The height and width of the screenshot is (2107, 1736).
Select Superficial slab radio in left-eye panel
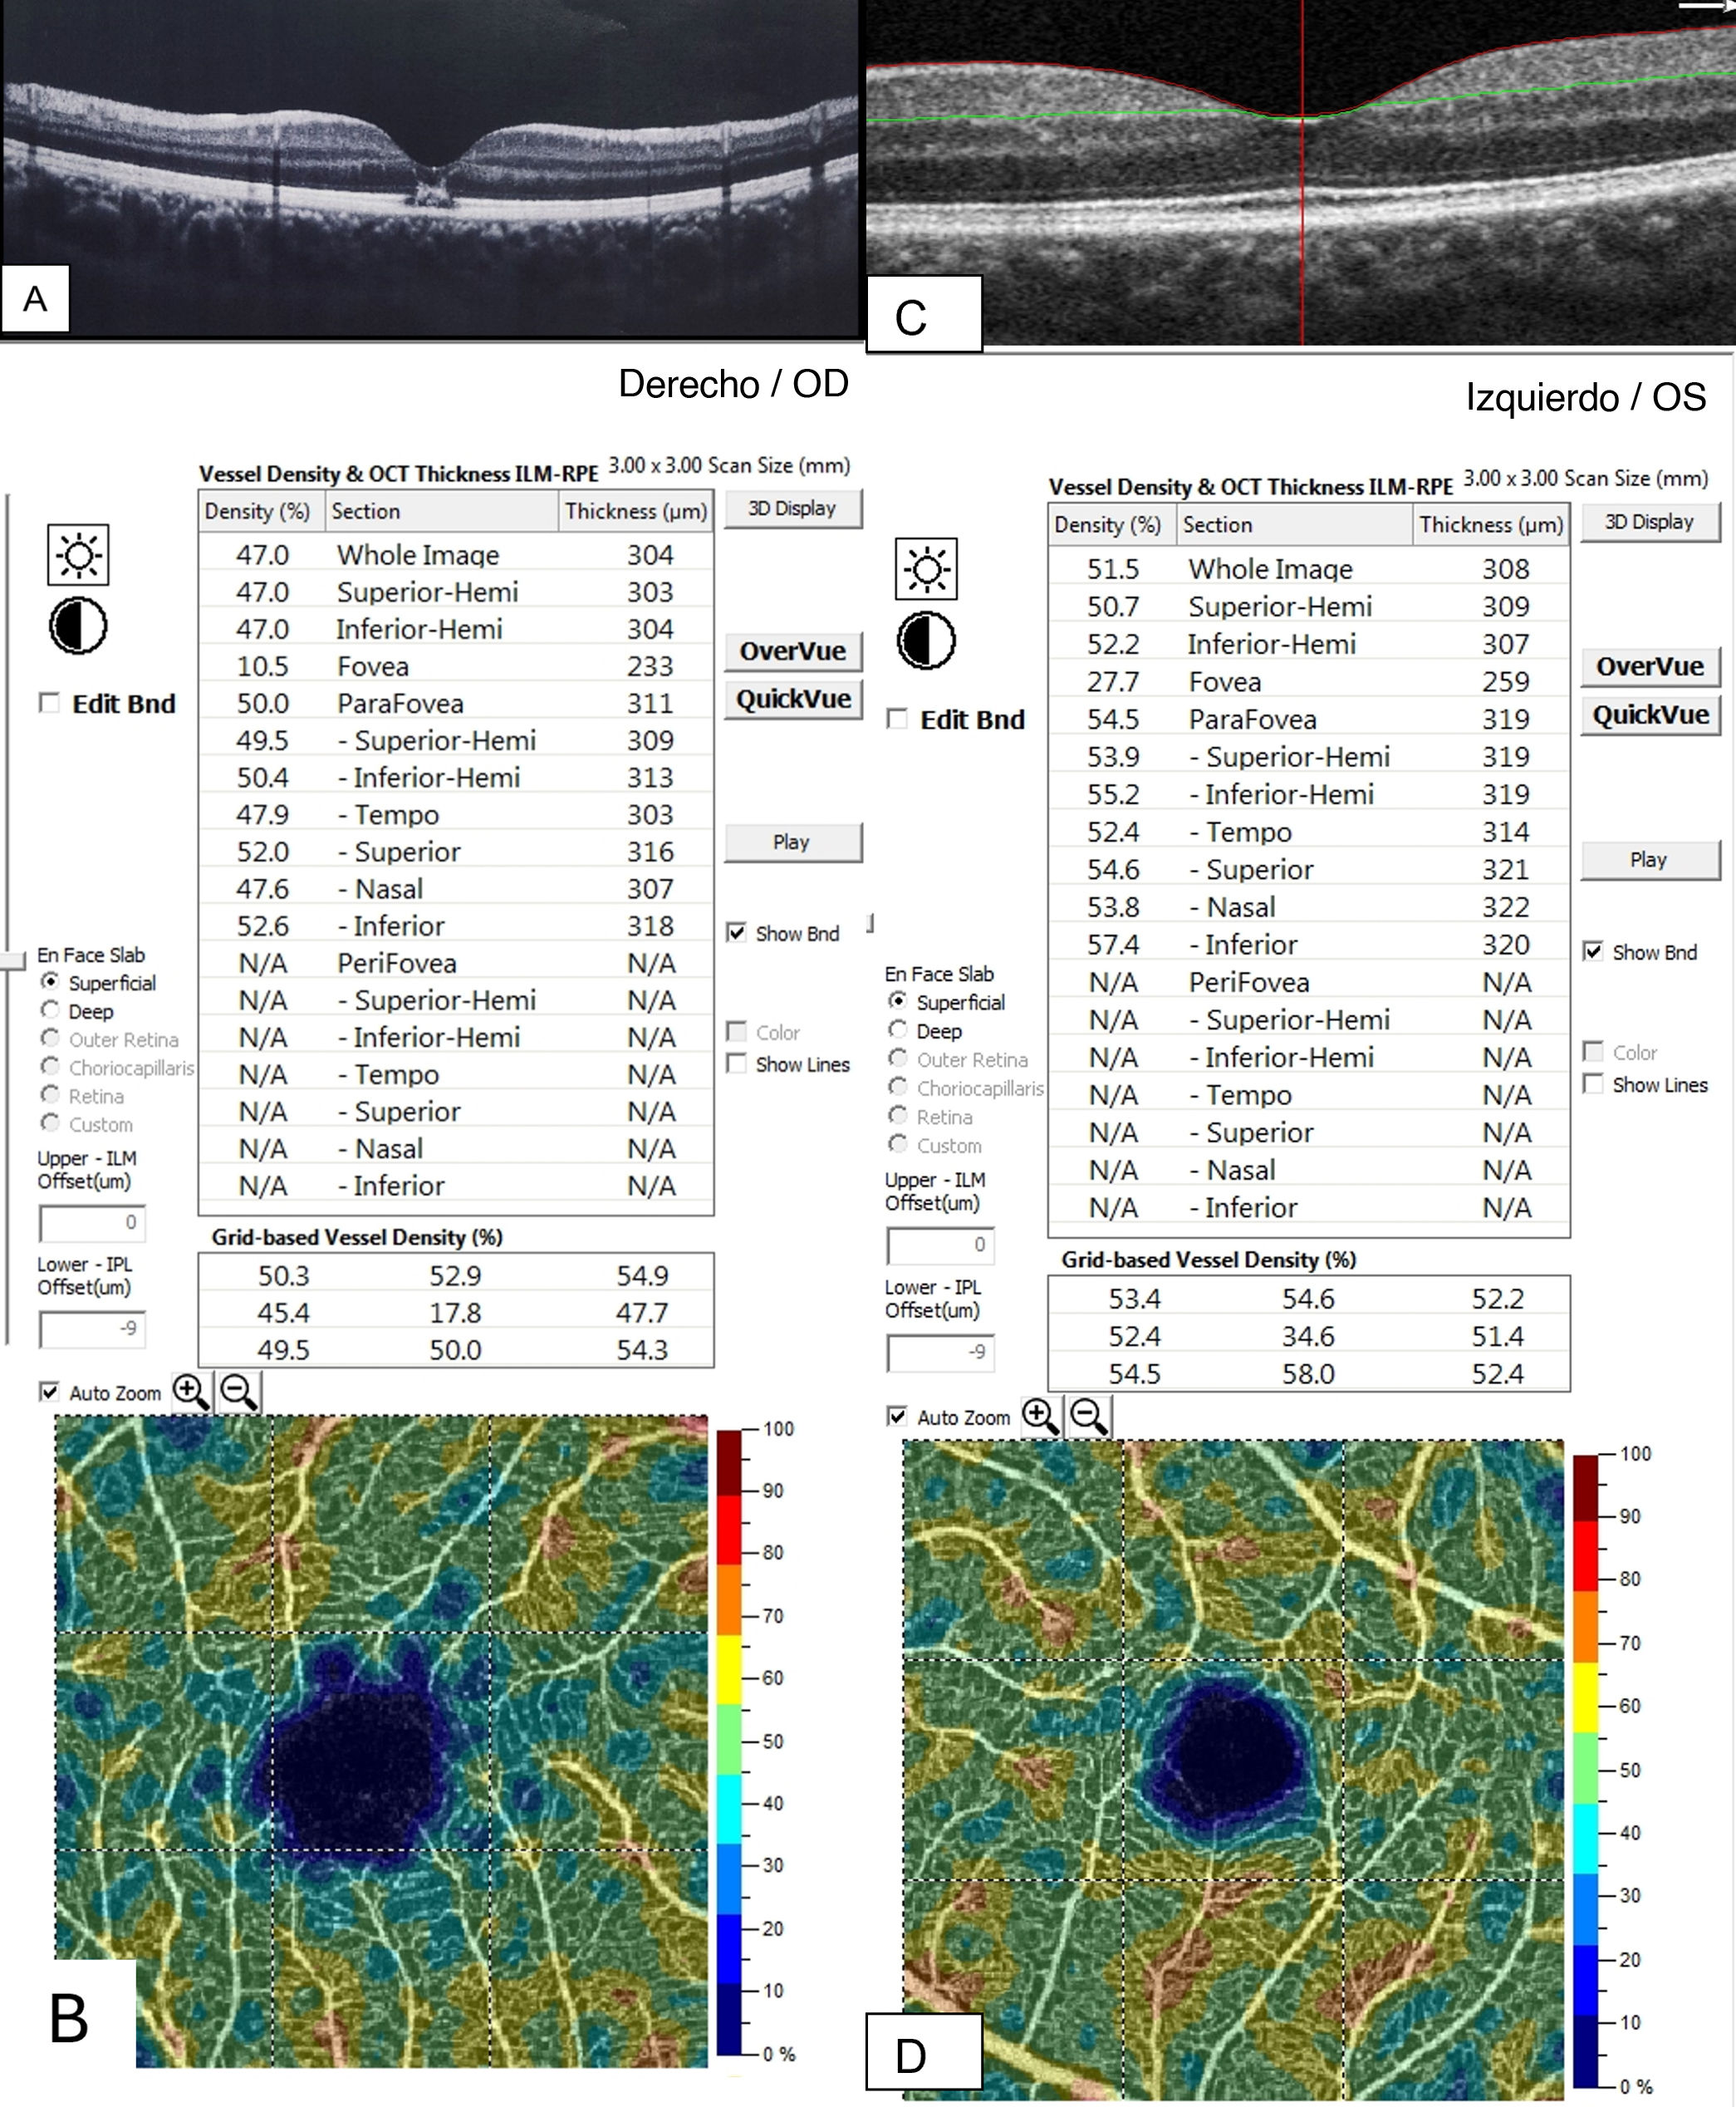898,1001
